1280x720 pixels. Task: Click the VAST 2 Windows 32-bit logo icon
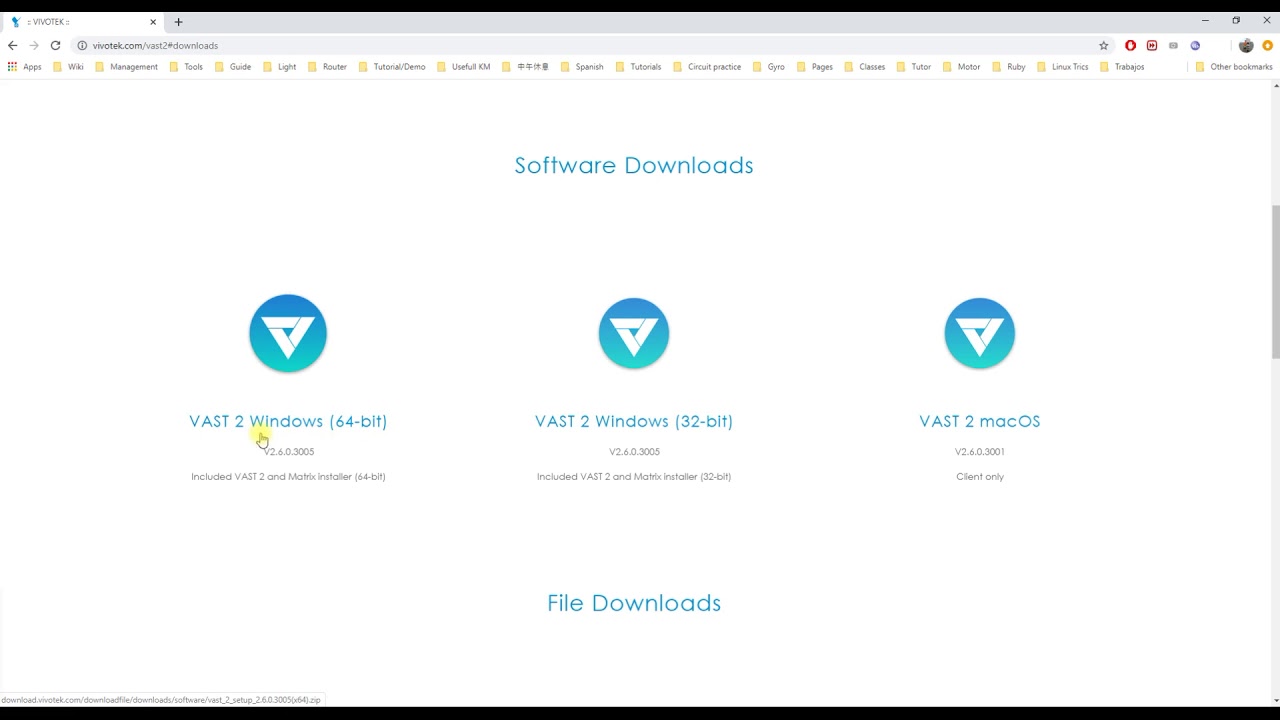click(x=634, y=333)
